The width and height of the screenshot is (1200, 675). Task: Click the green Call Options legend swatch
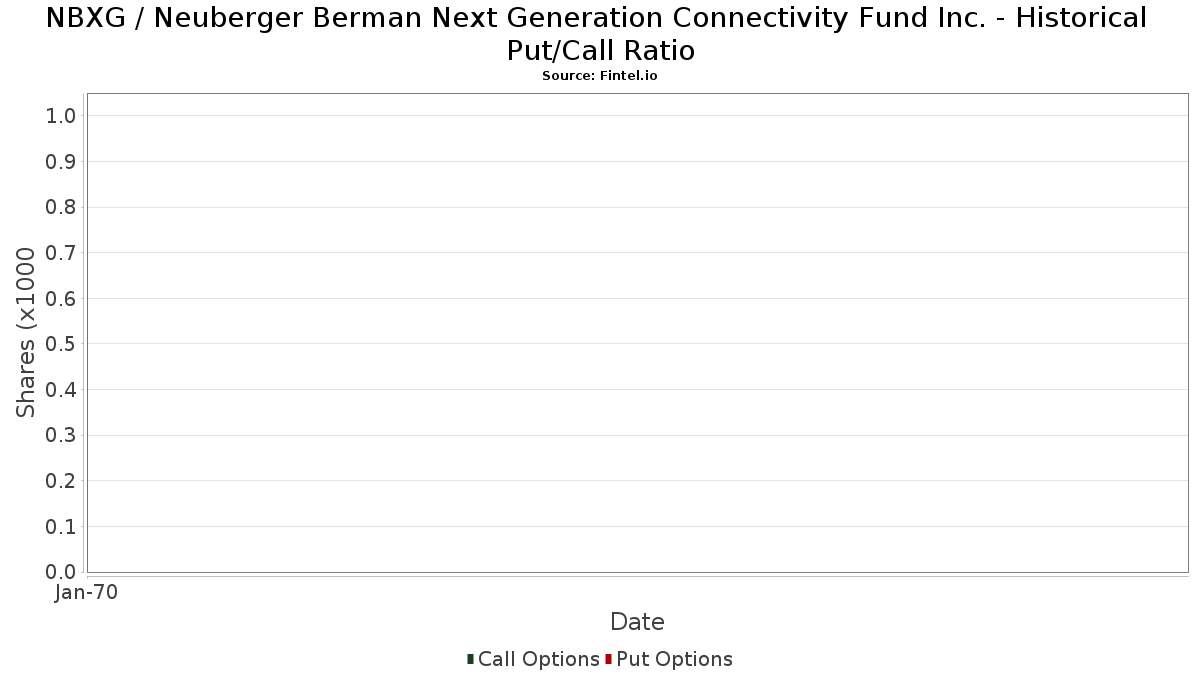click(x=470, y=659)
